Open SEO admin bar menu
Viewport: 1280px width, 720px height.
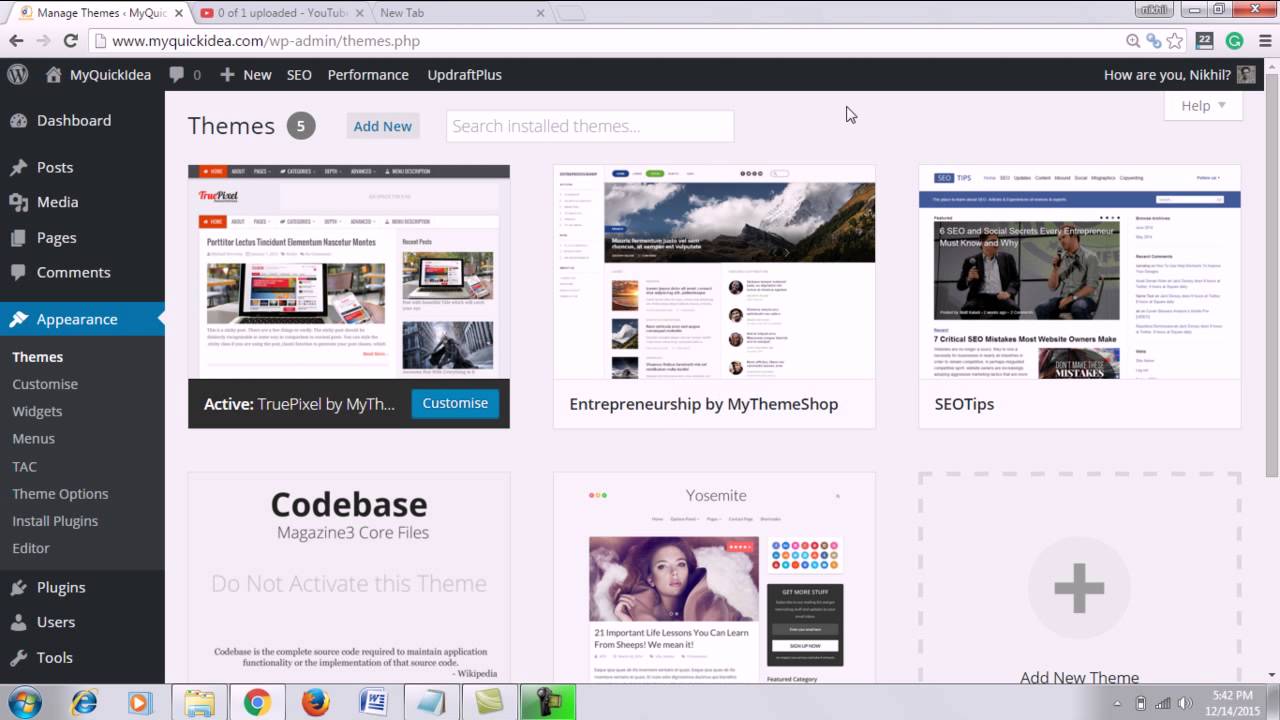[x=299, y=75]
